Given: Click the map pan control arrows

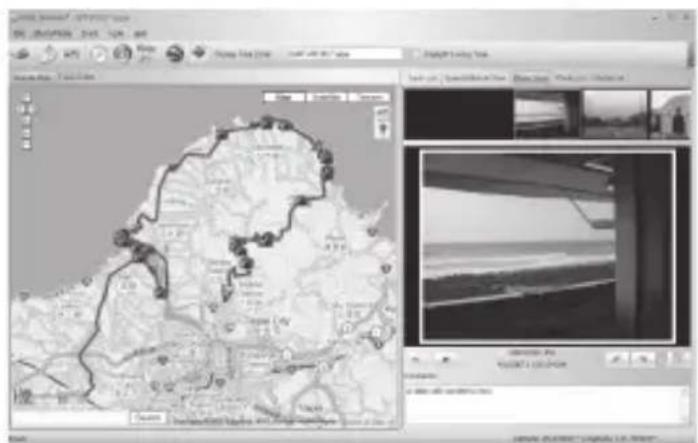Looking at the screenshot, I should pyautogui.click(x=27, y=109).
